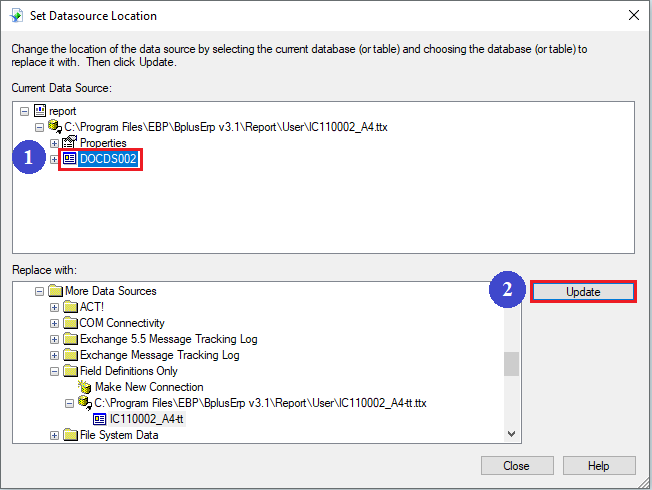Close the Set Datasource Location dialog
The width and height of the screenshot is (652, 490).
click(x=632, y=16)
